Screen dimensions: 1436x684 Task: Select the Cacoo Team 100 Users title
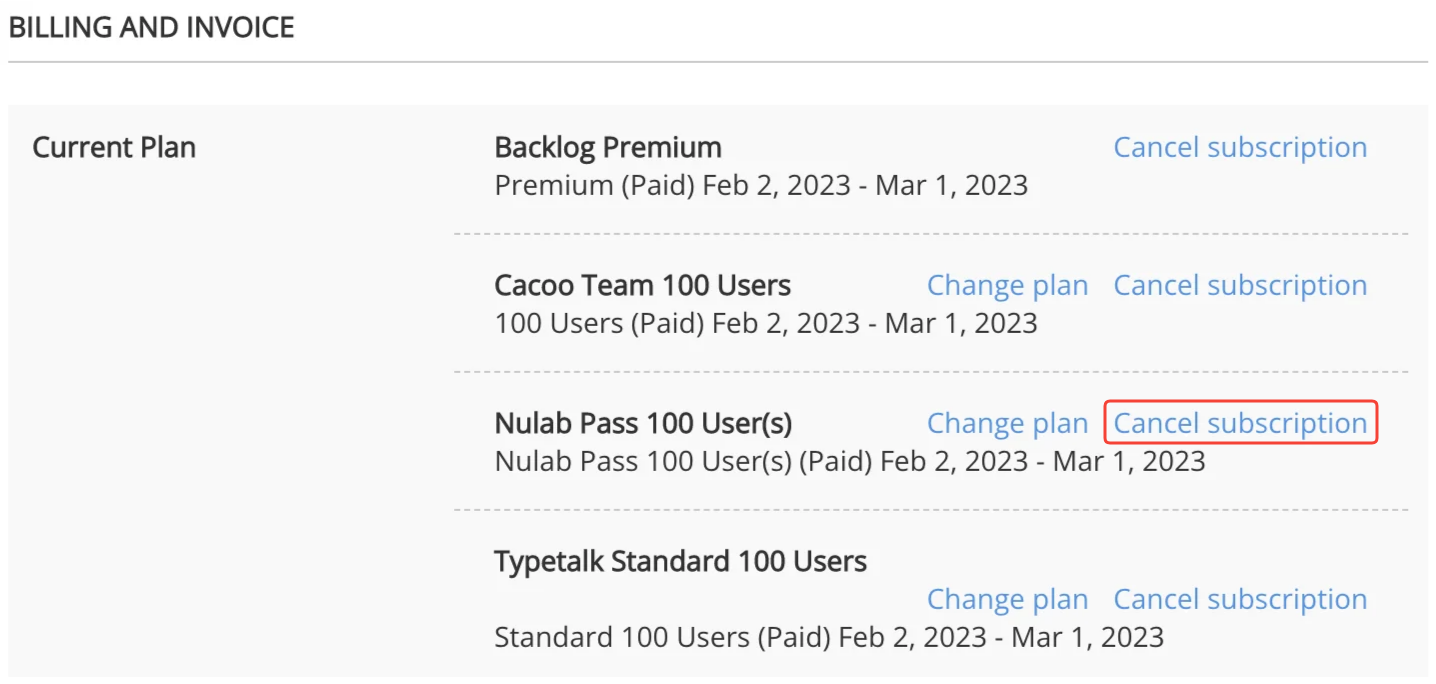coord(642,285)
